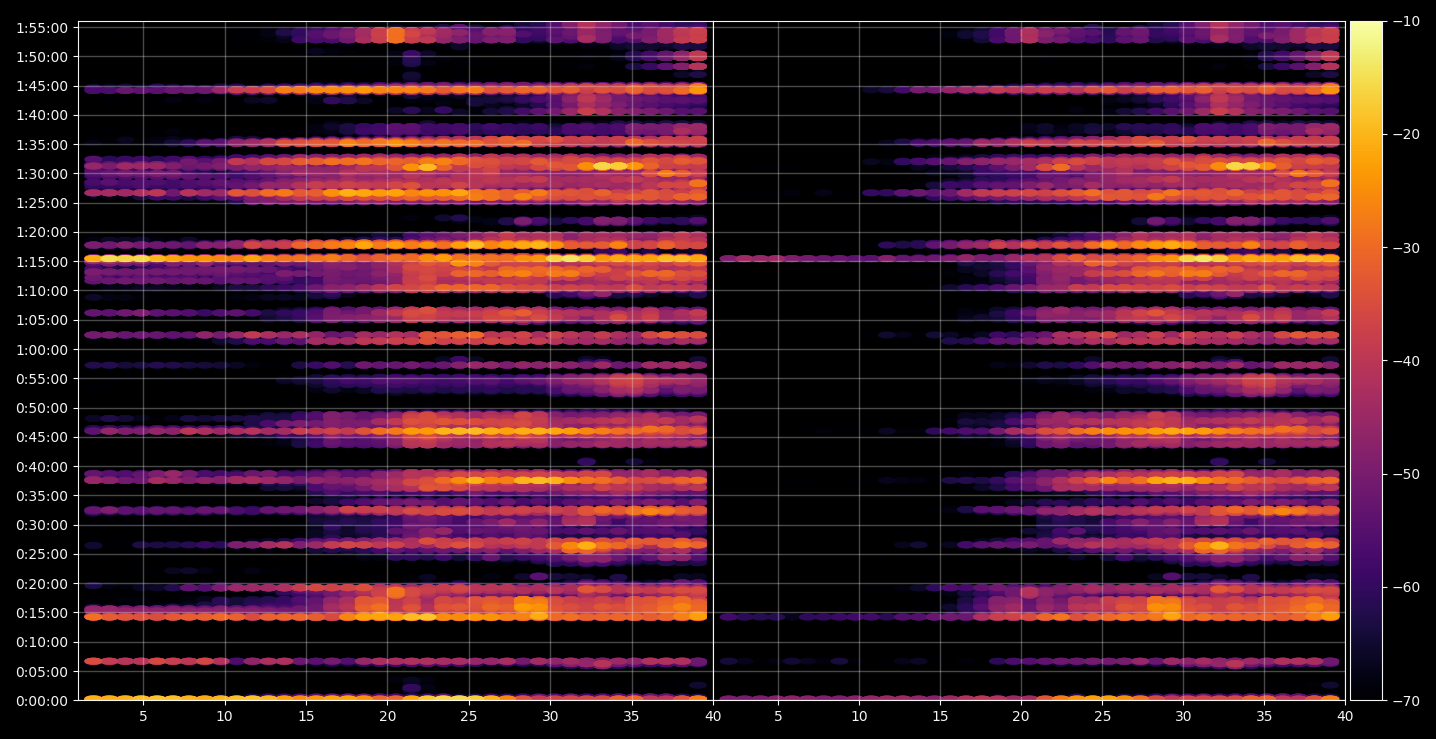Pick the "0:30:00" time tick label
1436x739 pixels.
tap(43, 525)
